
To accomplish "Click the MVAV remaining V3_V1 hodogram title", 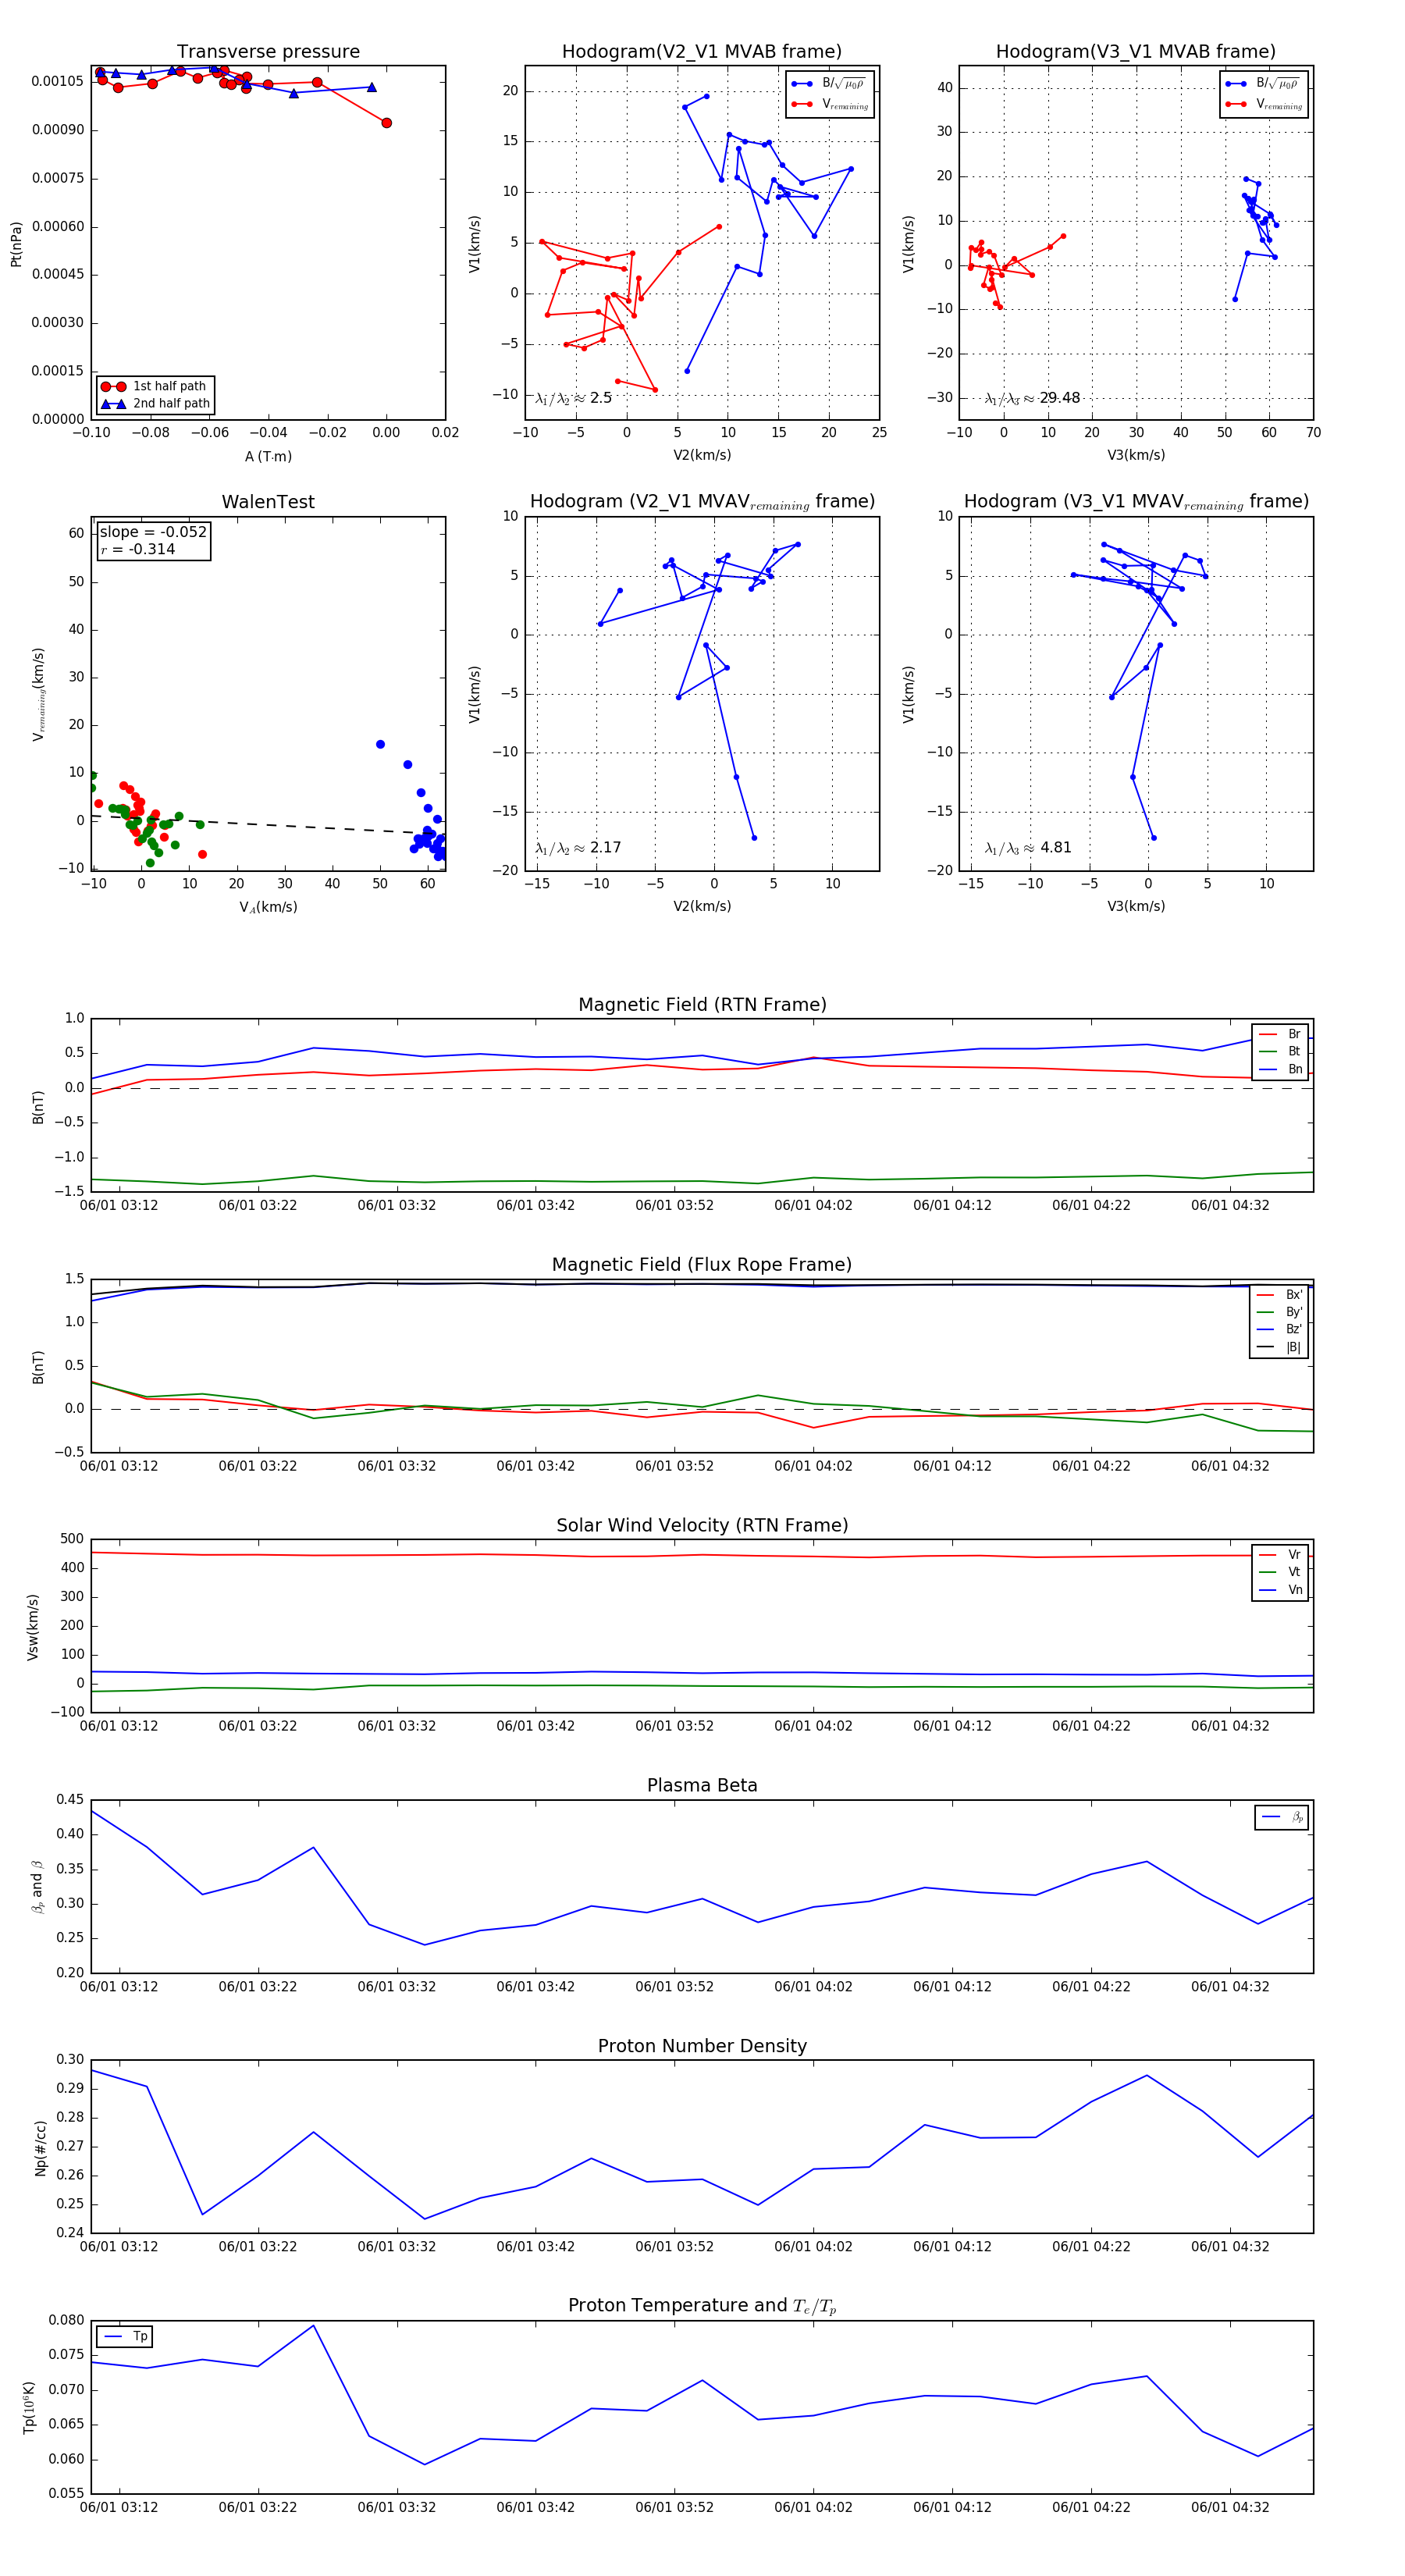I will click(1136, 502).
